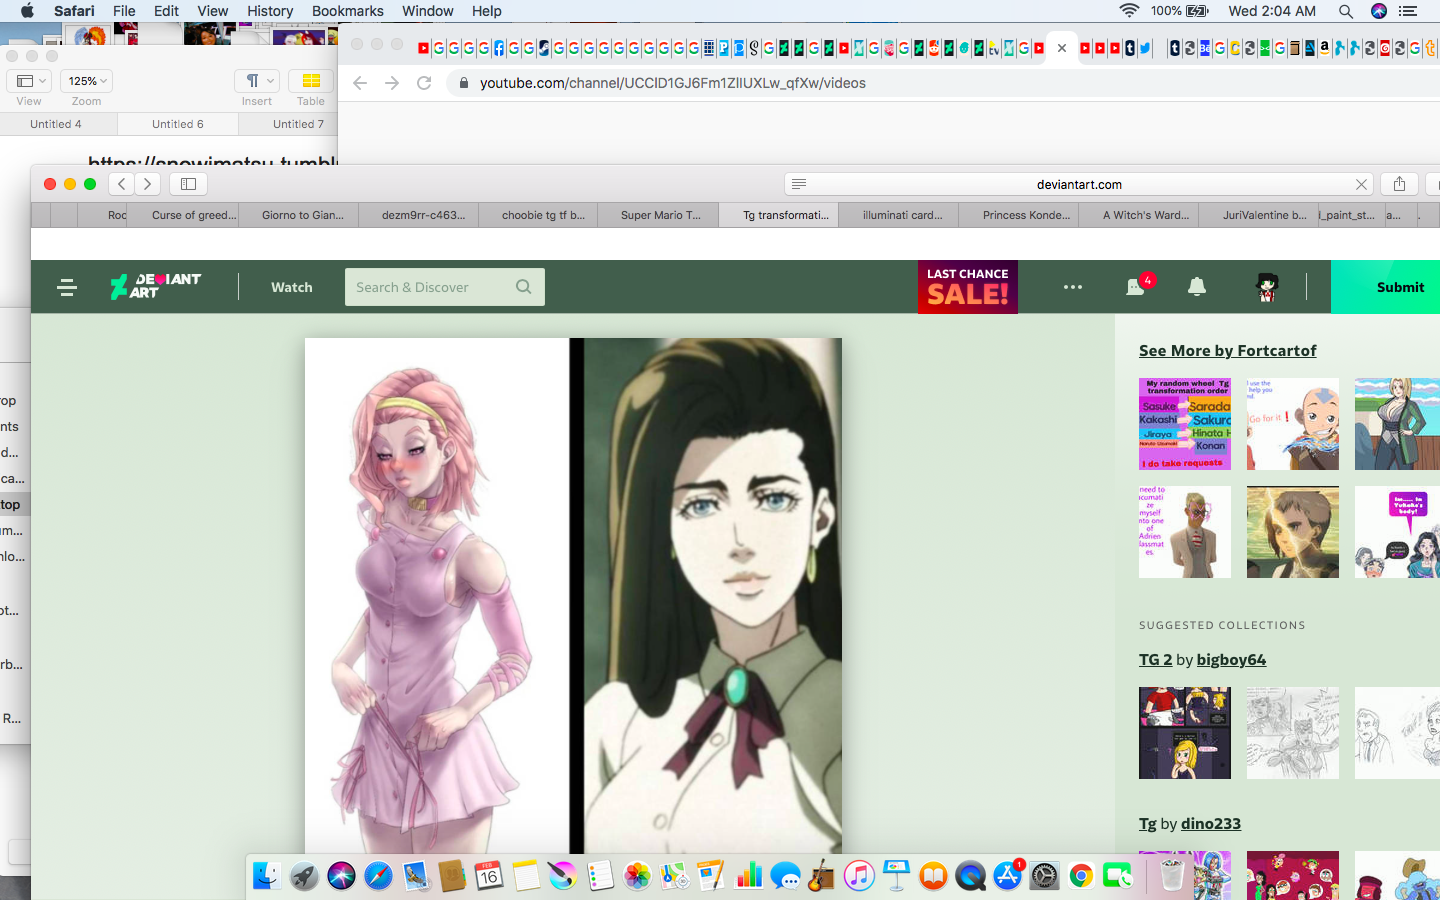Open the History menu in menu bar
Screen dimensions: 1440x900
point(270,11)
